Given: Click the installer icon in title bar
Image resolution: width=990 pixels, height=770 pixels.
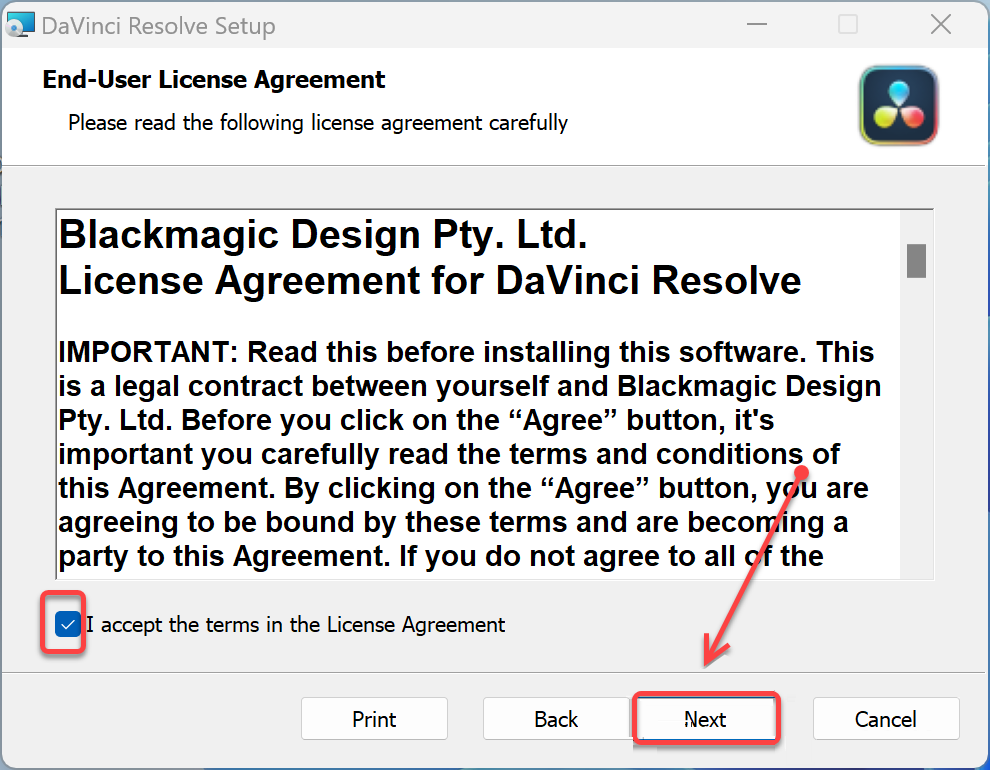Looking at the screenshot, I should coord(20,25).
